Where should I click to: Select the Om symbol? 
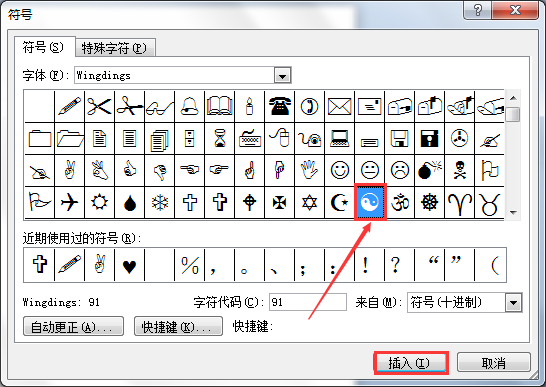click(x=399, y=202)
